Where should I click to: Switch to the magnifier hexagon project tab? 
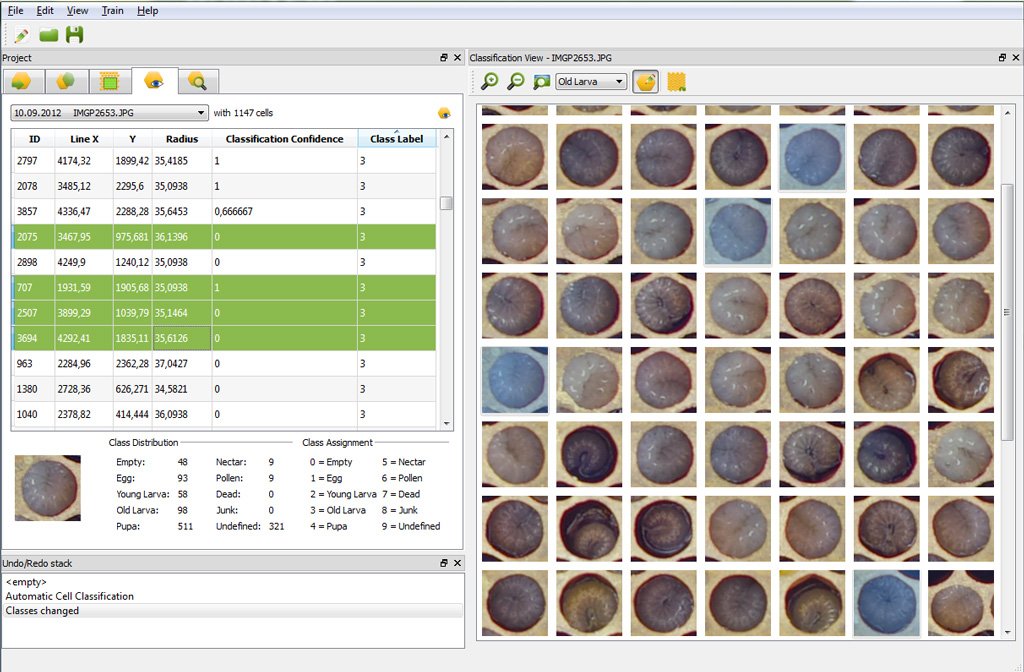(198, 81)
